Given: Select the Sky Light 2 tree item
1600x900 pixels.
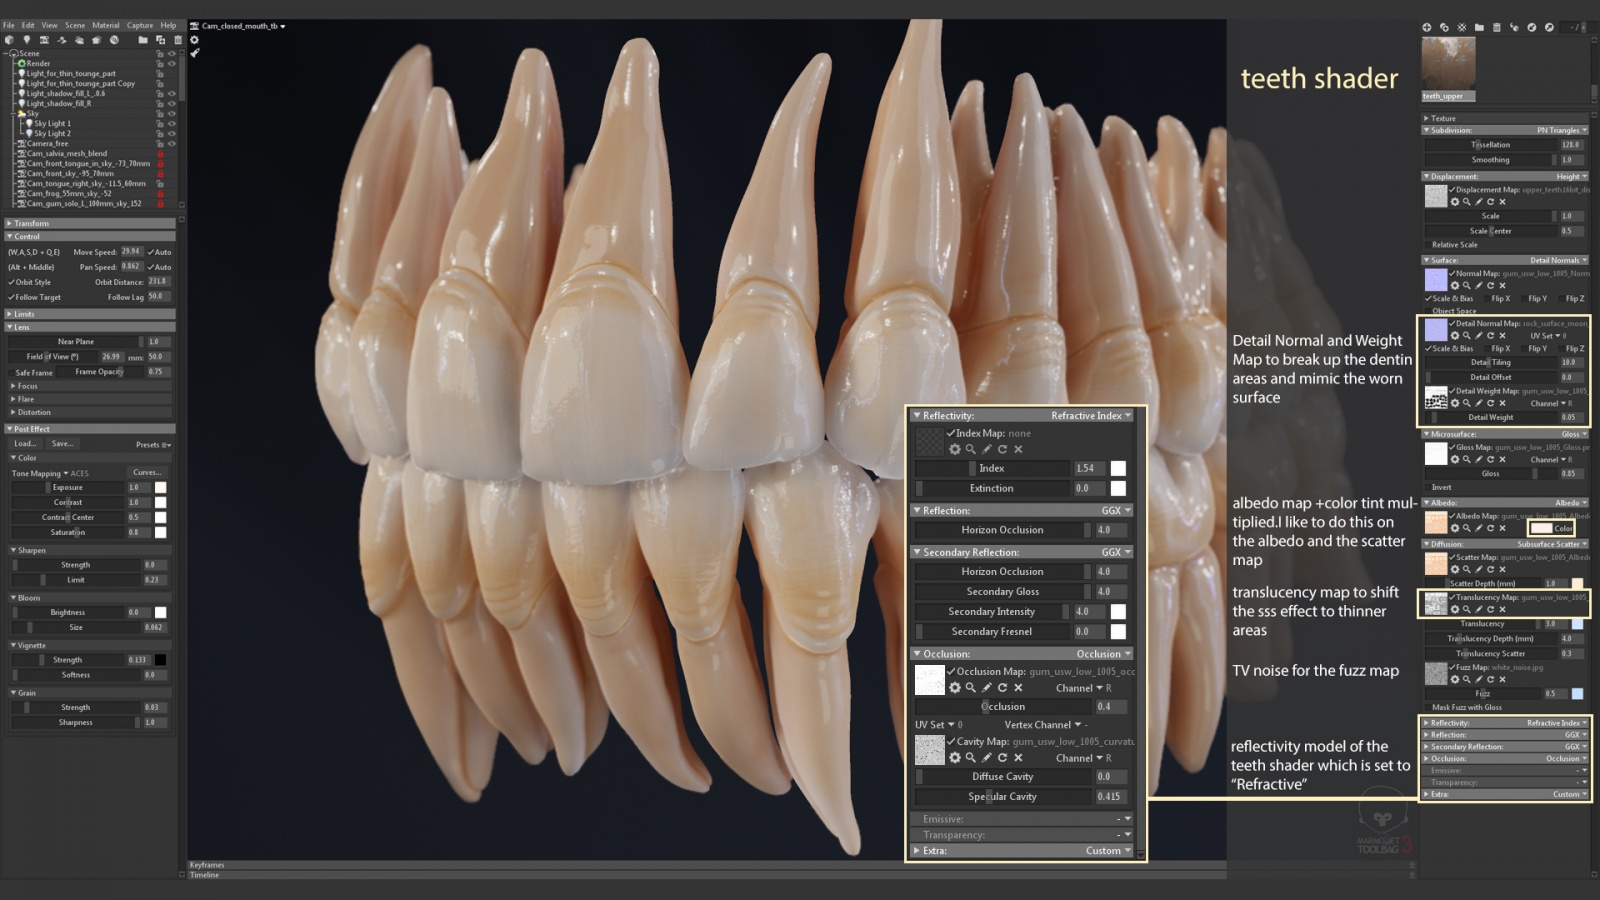Looking at the screenshot, I should click(x=52, y=134).
